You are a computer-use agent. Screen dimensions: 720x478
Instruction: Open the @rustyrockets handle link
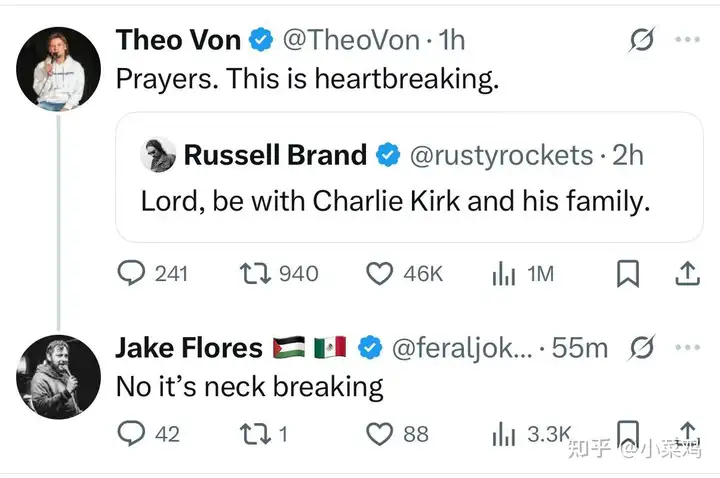tap(501, 155)
